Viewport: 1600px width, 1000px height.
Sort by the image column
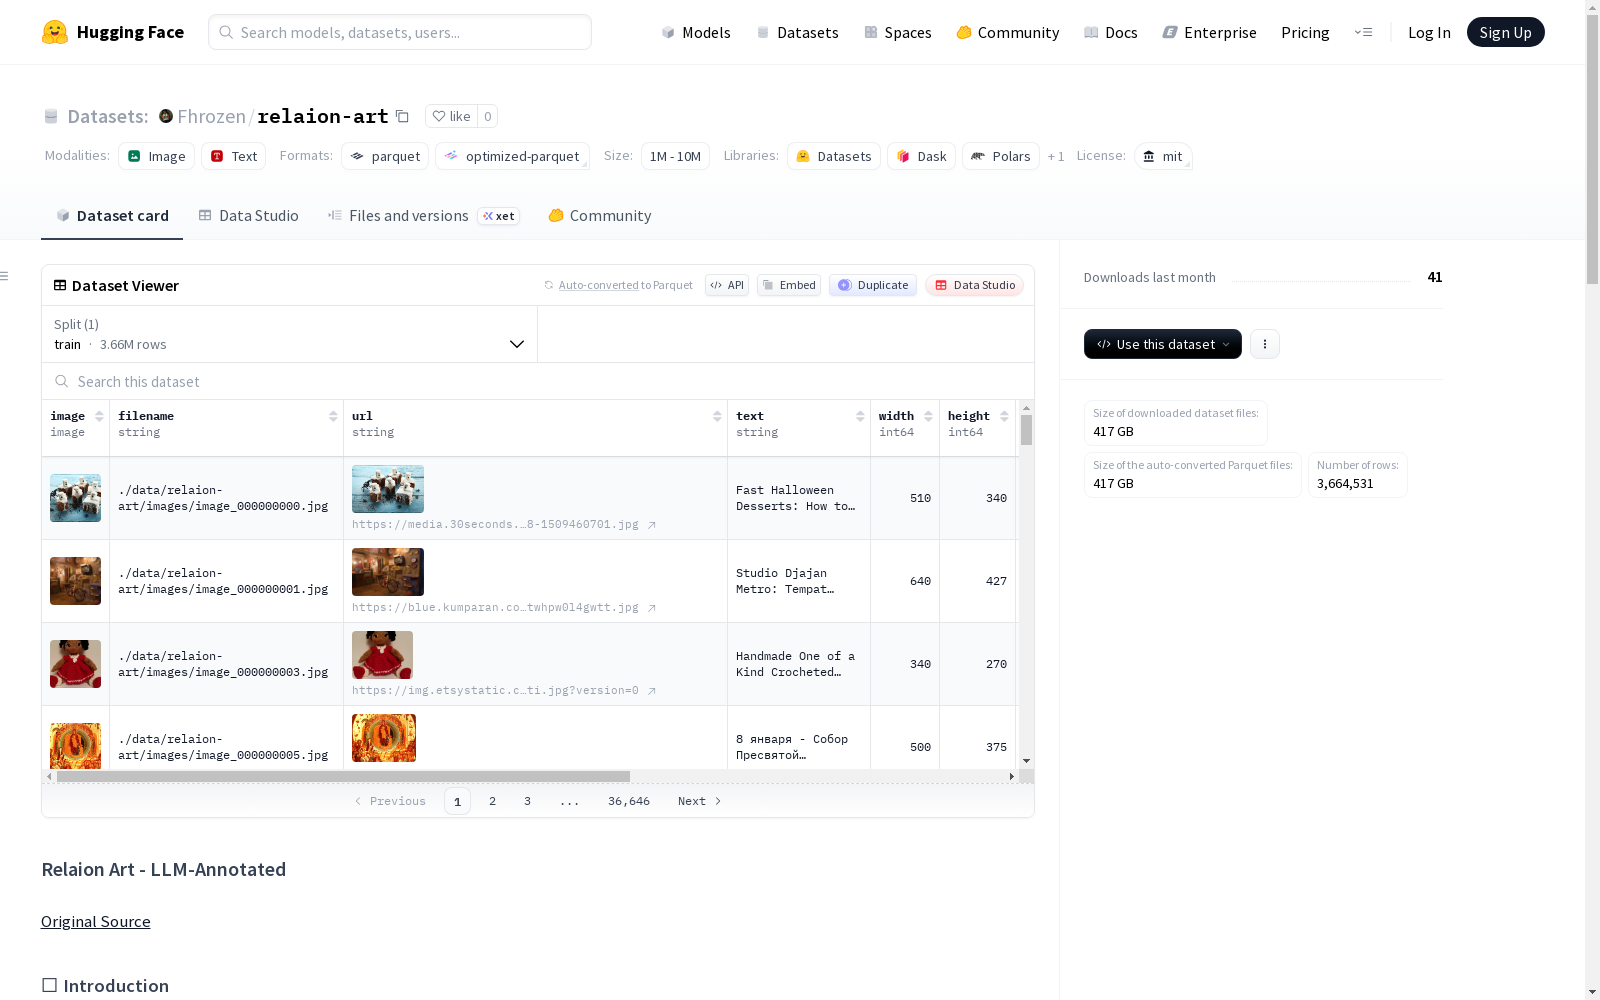(99, 416)
